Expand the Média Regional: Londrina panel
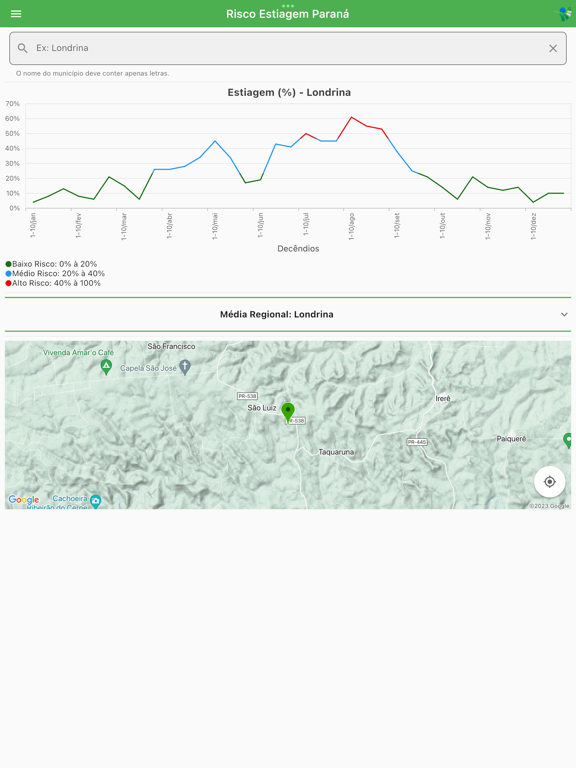The height and width of the screenshot is (768, 576). (564, 314)
